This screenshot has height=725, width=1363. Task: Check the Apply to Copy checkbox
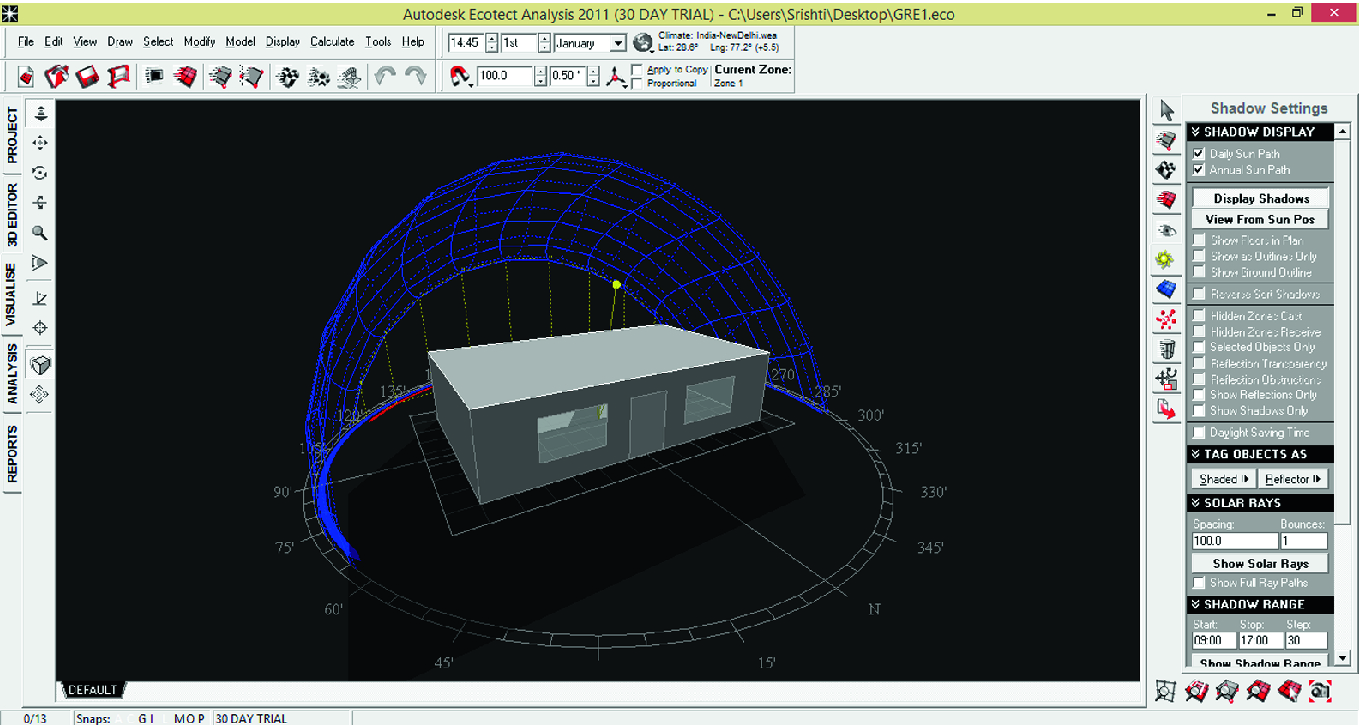tap(638, 70)
